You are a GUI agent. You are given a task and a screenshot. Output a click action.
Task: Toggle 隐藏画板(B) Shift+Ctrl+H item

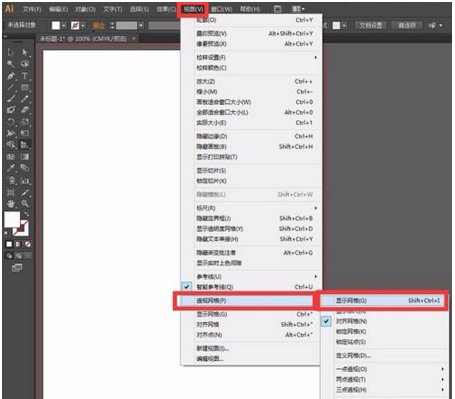pyautogui.click(x=251, y=147)
